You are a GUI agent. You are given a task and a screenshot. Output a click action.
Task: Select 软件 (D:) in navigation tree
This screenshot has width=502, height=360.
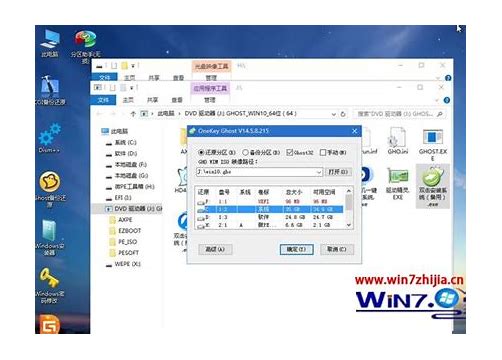click(x=125, y=154)
